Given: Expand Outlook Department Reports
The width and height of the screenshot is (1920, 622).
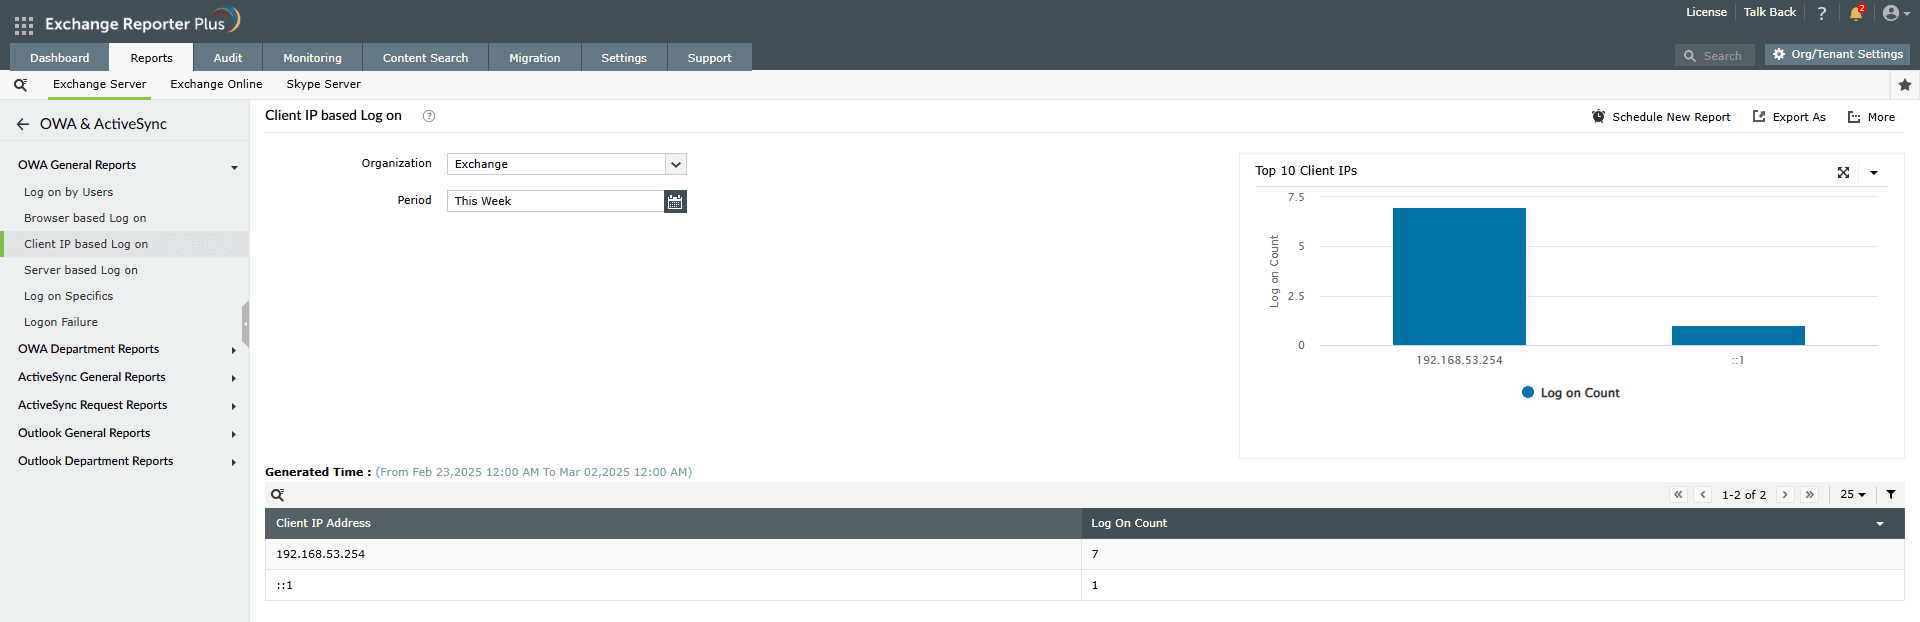Looking at the screenshot, I should [x=124, y=461].
